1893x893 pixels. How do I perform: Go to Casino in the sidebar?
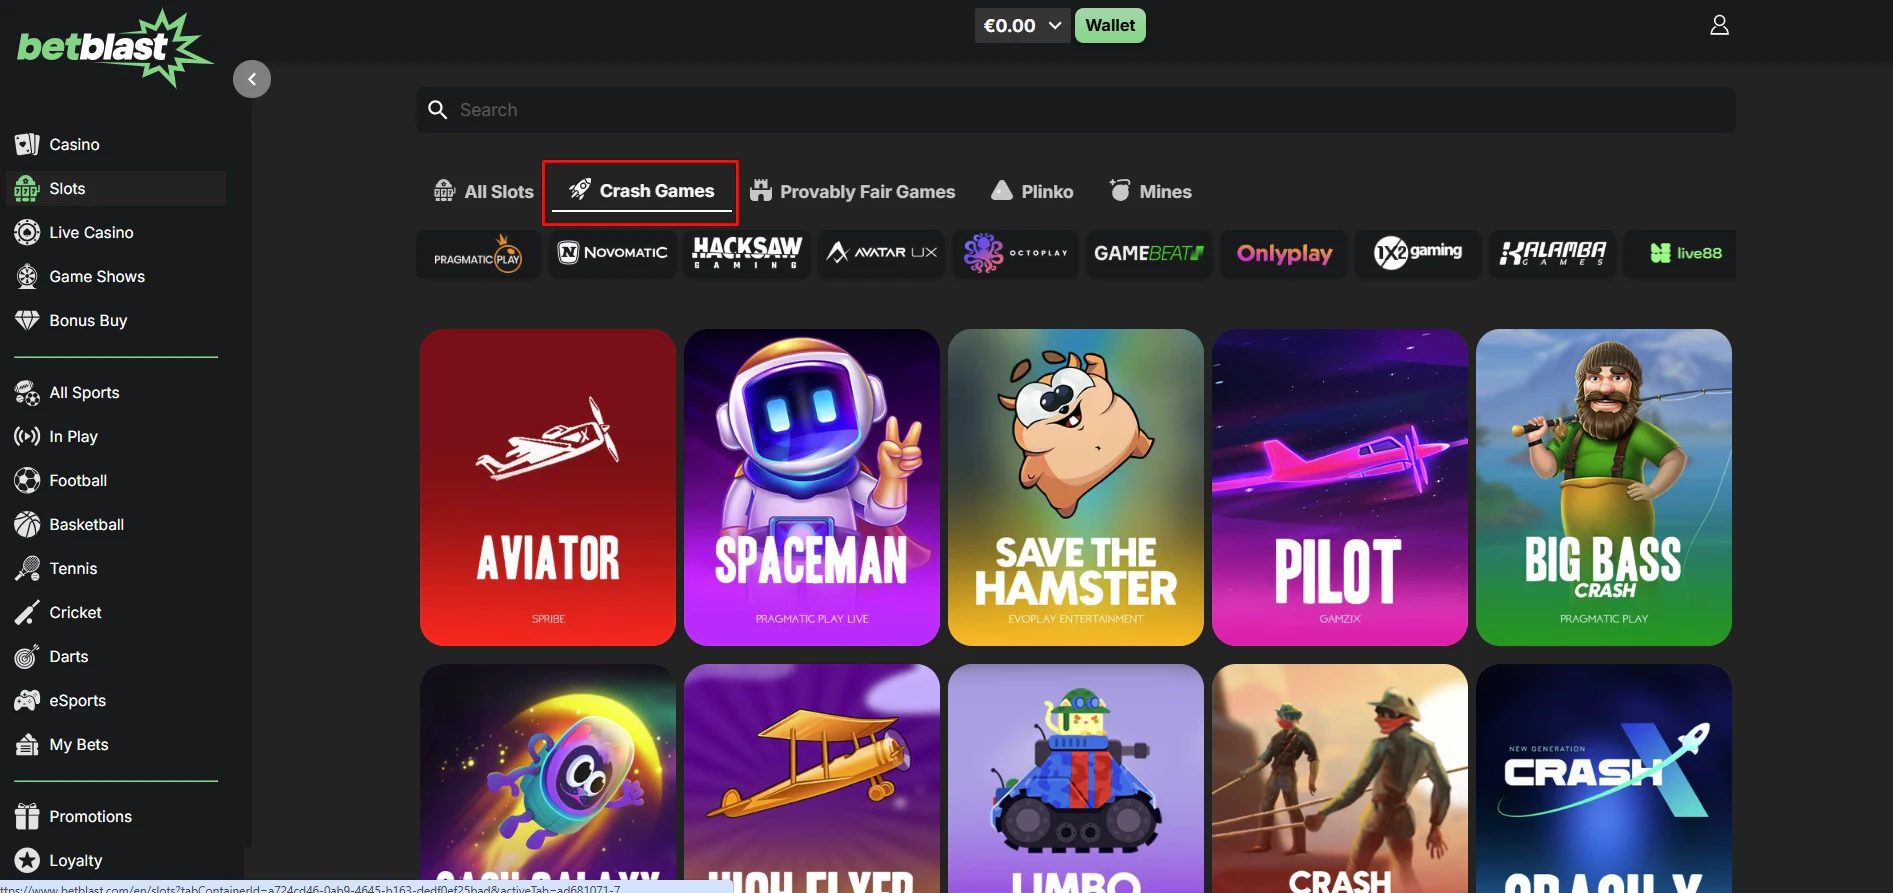coord(116,144)
